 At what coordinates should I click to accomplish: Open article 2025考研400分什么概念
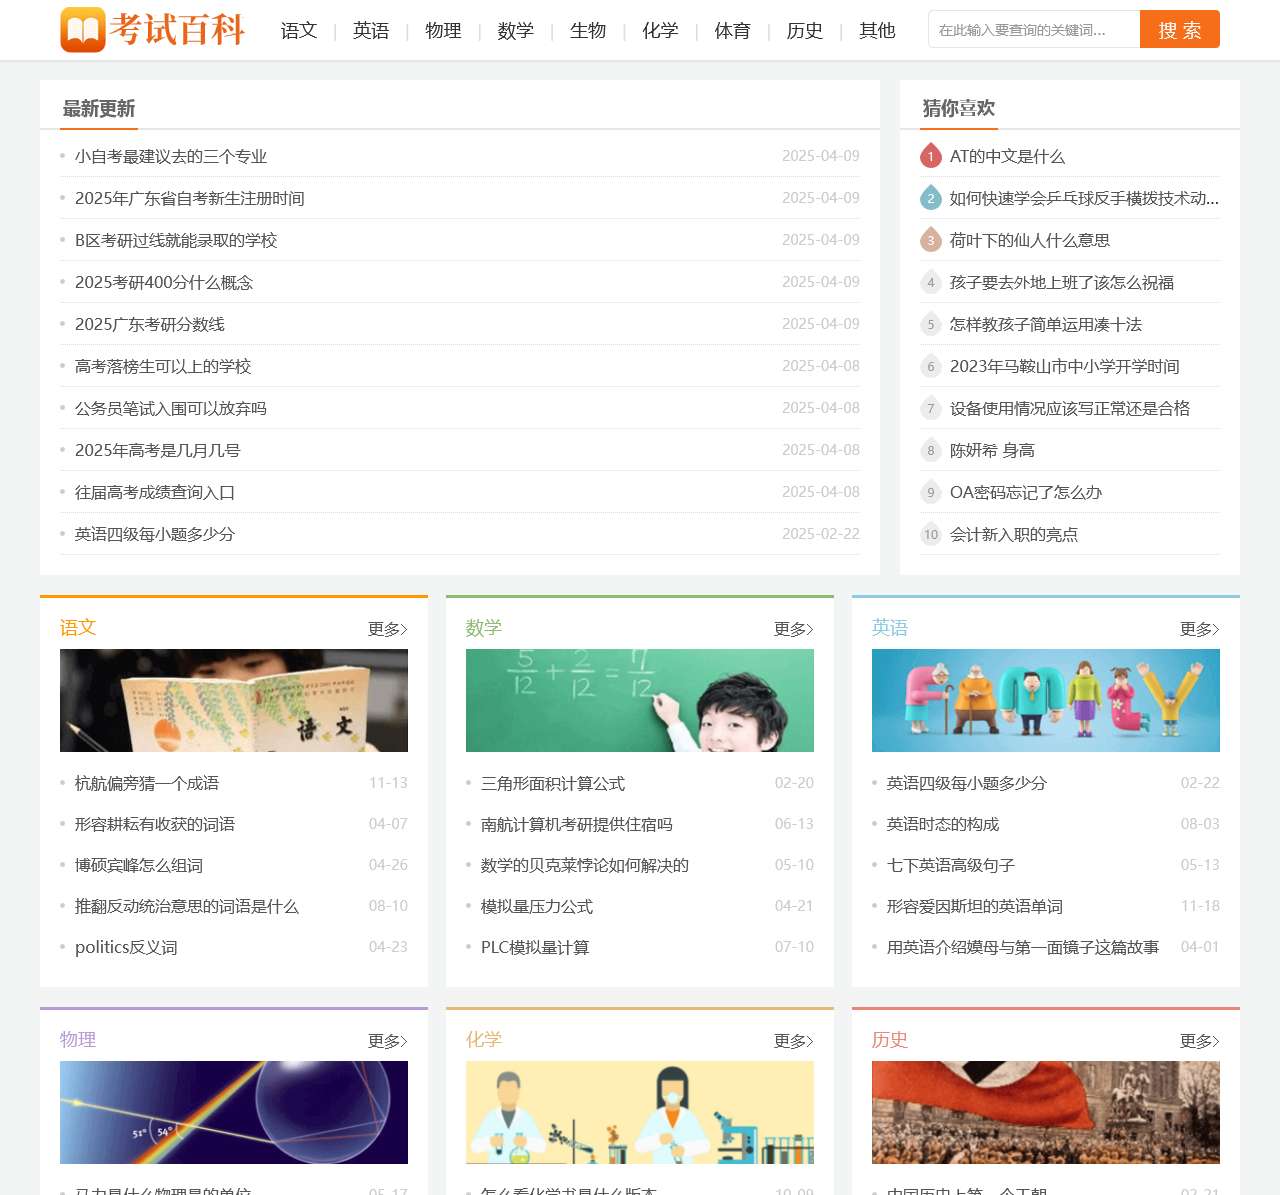point(164,282)
